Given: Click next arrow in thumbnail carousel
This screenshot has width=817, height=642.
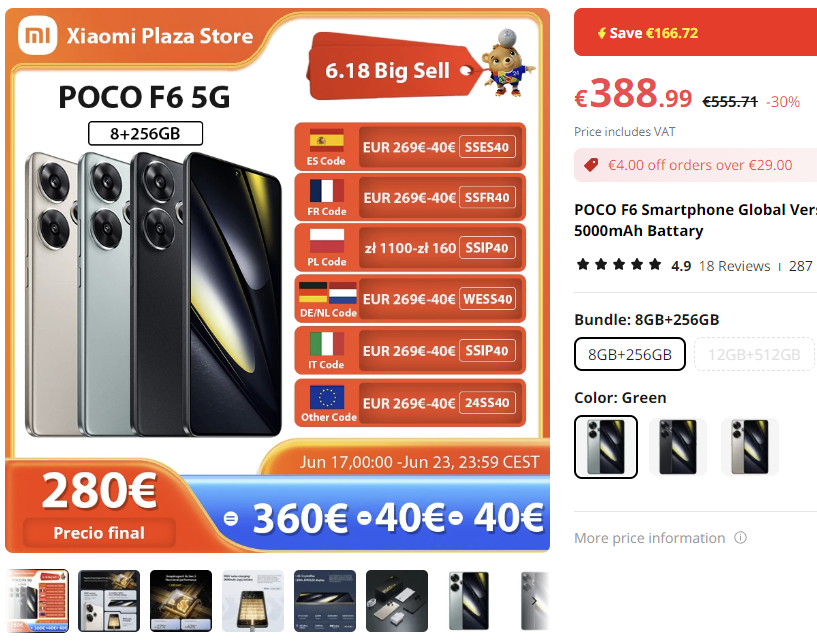Looking at the screenshot, I should tap(534, 601).
